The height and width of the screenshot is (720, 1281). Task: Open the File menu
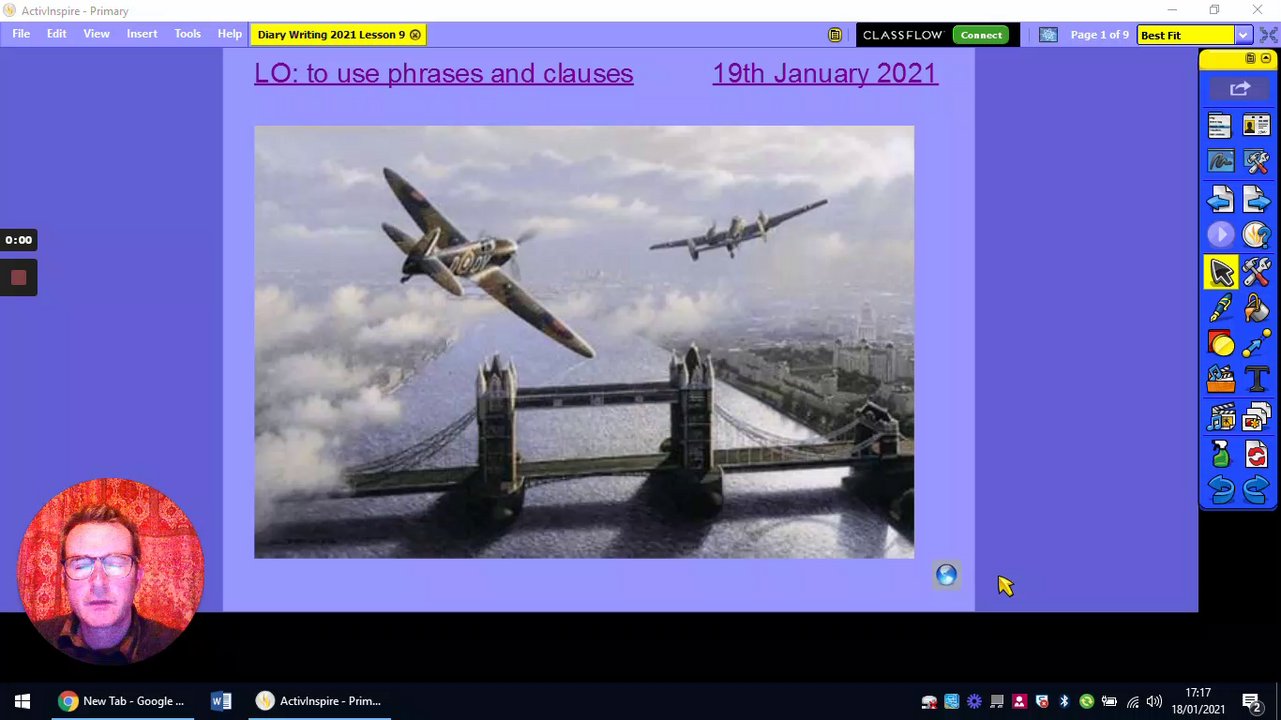coord(21,34)
